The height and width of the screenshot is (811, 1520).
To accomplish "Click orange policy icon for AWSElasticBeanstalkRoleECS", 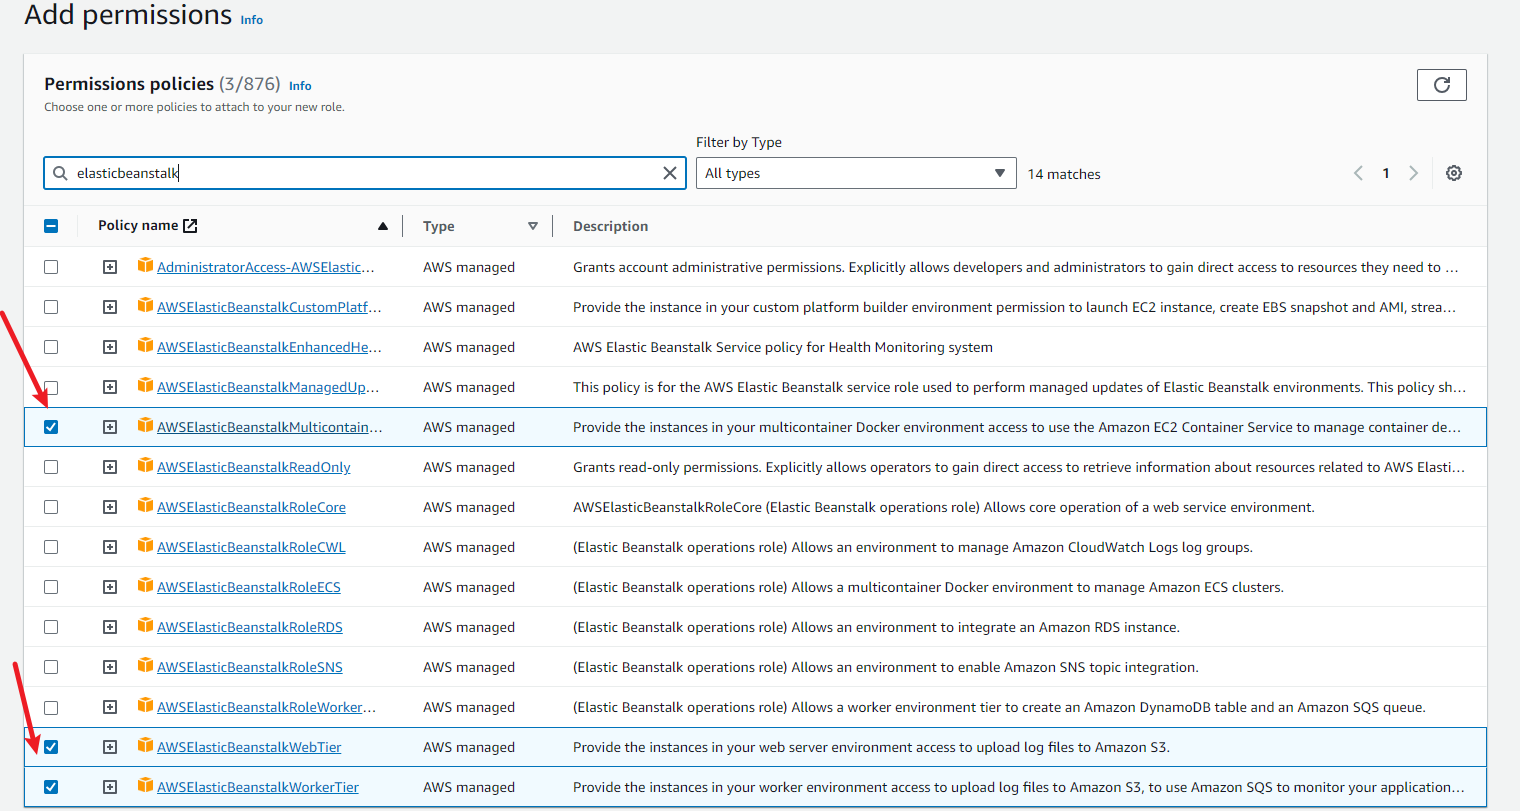I will point(145,585).
